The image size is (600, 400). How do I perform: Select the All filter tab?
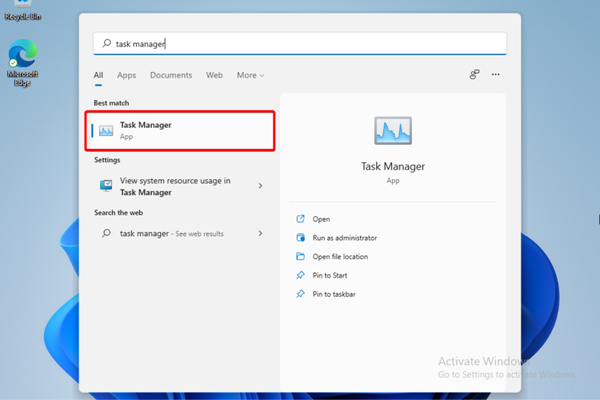(x=98, y=75)
